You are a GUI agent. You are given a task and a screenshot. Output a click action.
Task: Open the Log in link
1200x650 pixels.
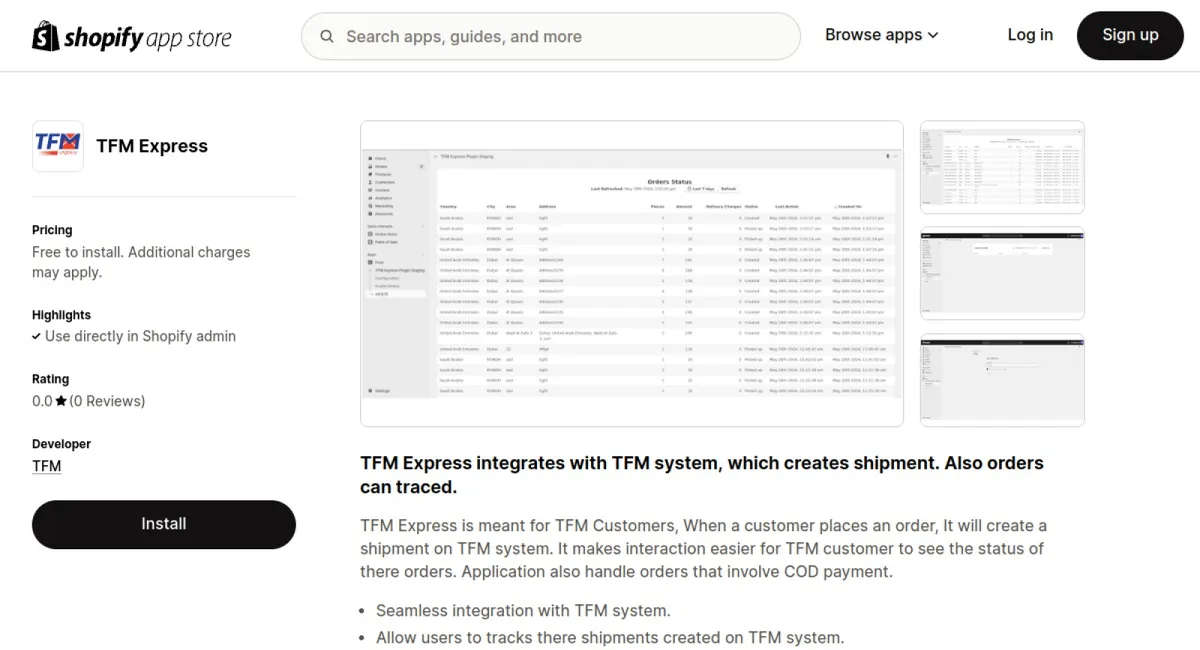pyautogui.click(x=1030, y=35)
